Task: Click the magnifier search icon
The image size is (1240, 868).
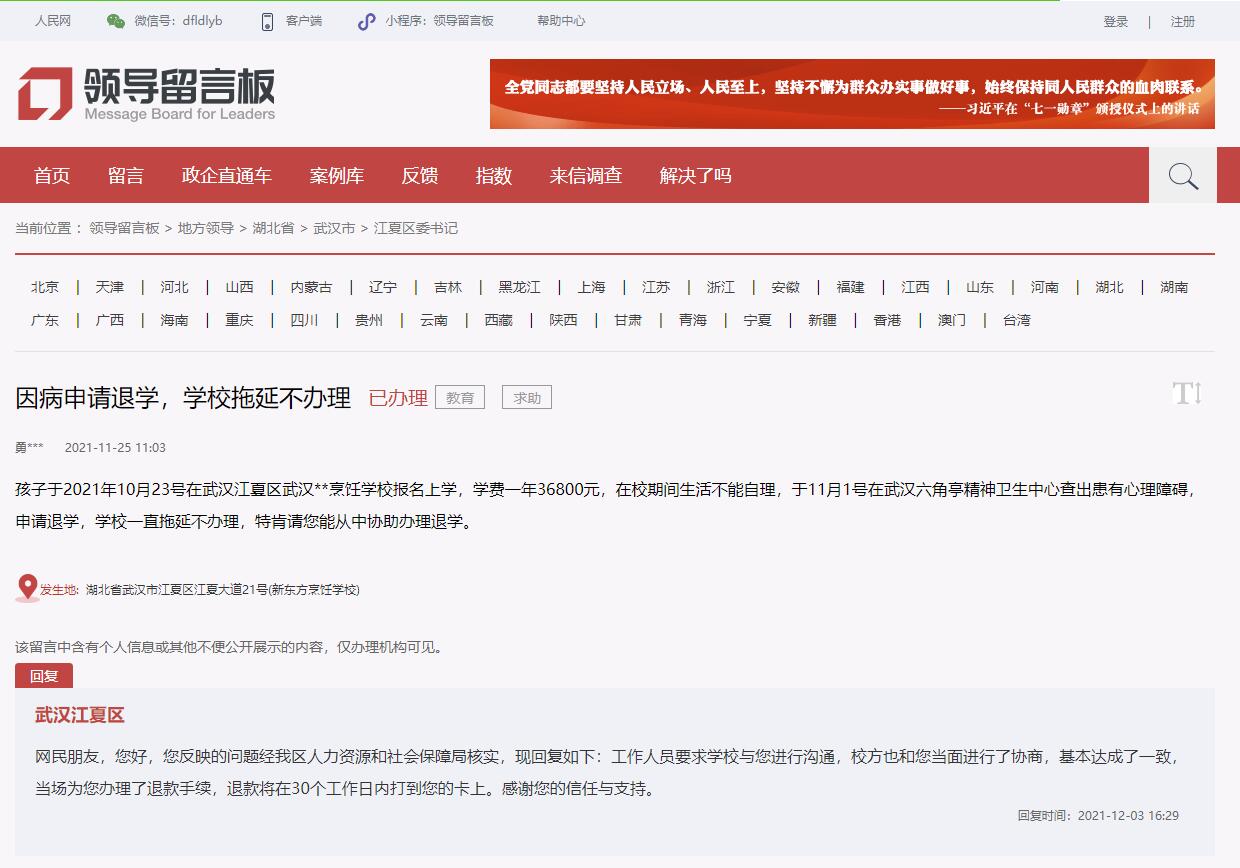Action: 1183,176
